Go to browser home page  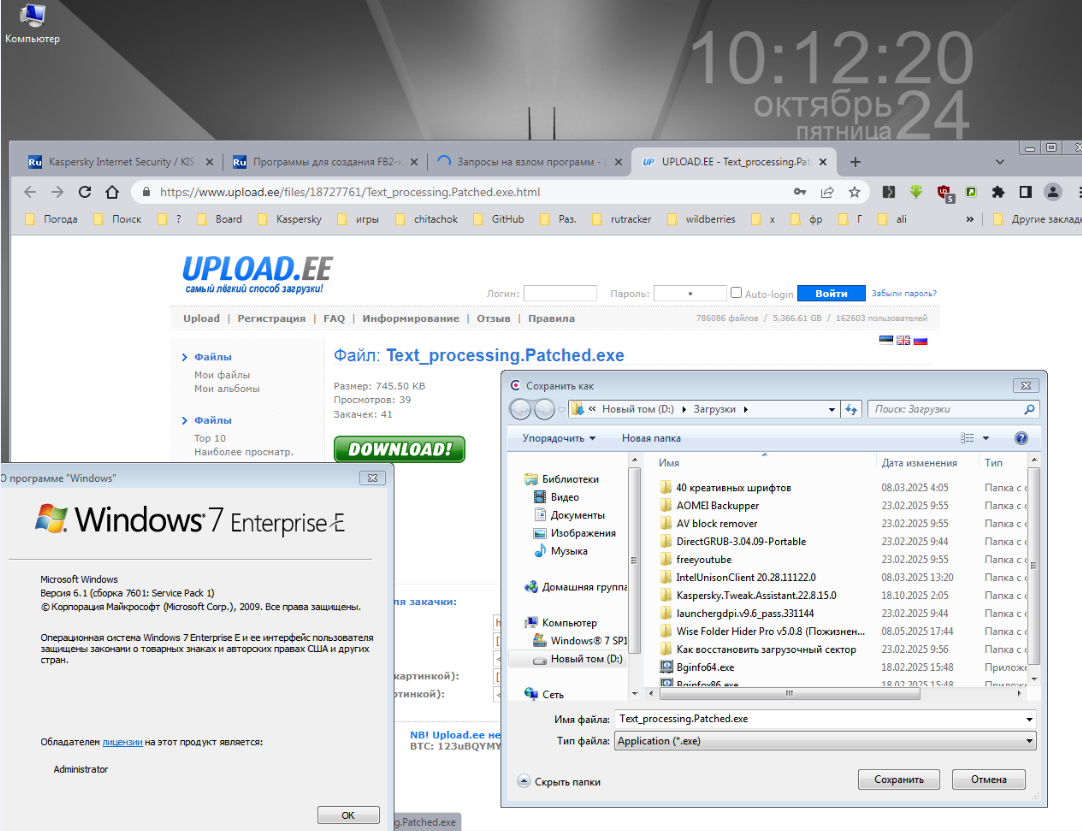tap(112, 192)
